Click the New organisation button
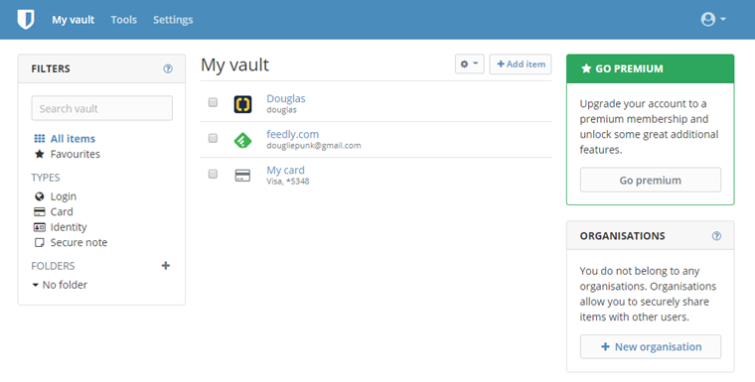This screenshot has width=755, height=382. click(x=651, y=347)
